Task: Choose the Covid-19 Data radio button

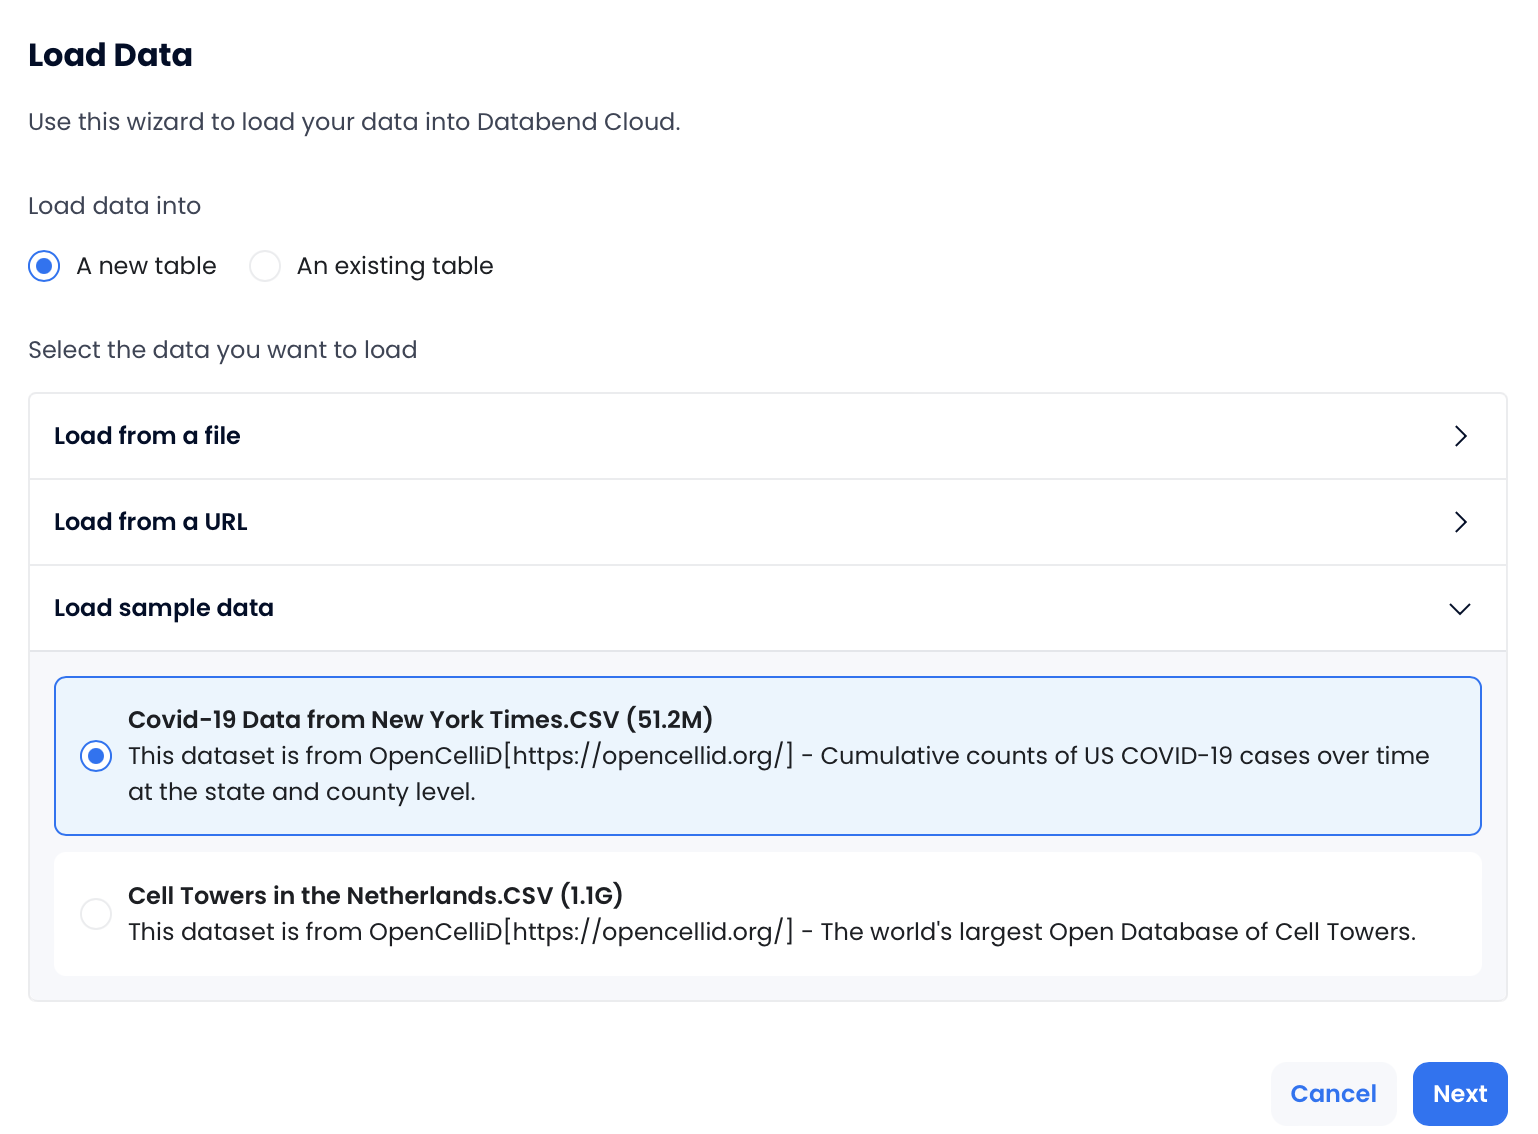Action: click(96, 756)
